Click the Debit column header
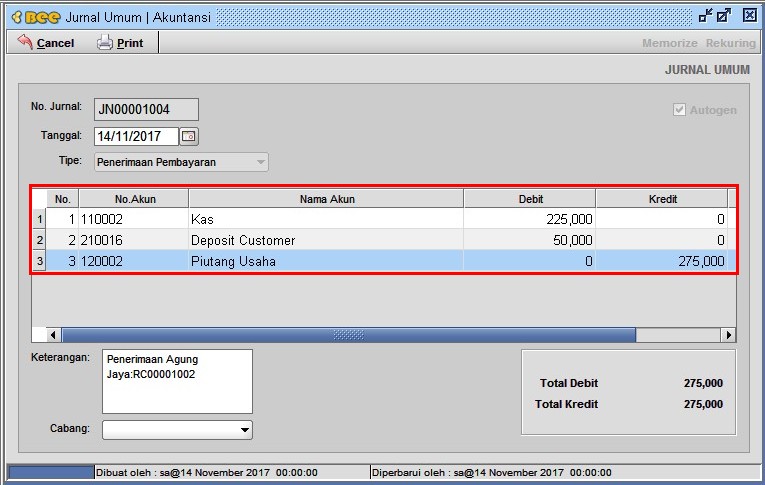This screenshot has height=485, width=765. [x=530, y=199]
